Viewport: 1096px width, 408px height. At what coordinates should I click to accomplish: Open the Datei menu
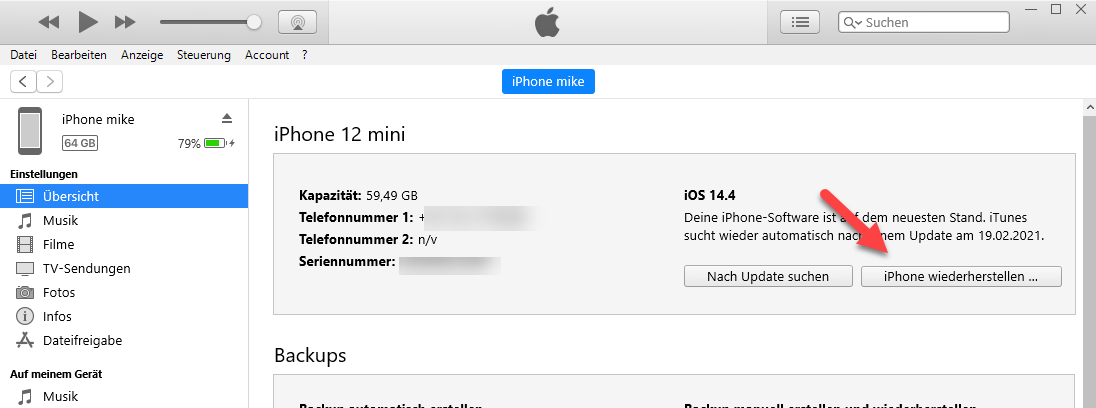point(23,55)
